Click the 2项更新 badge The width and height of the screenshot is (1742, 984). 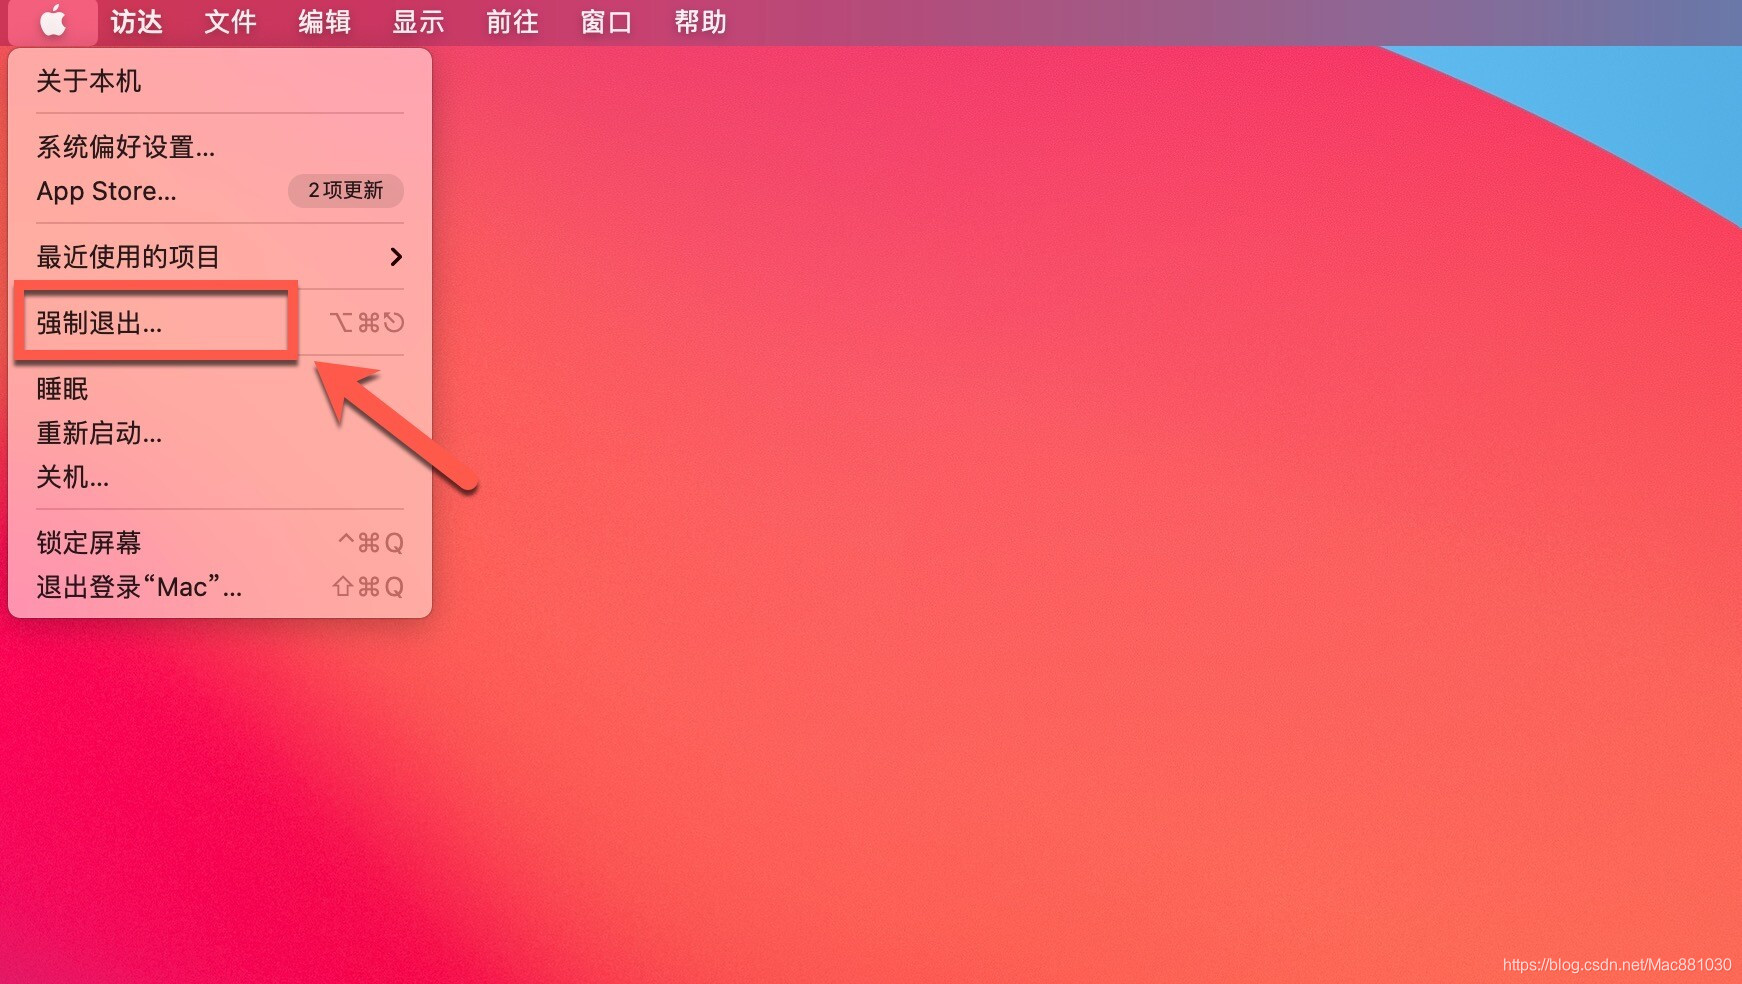[346, 190]
